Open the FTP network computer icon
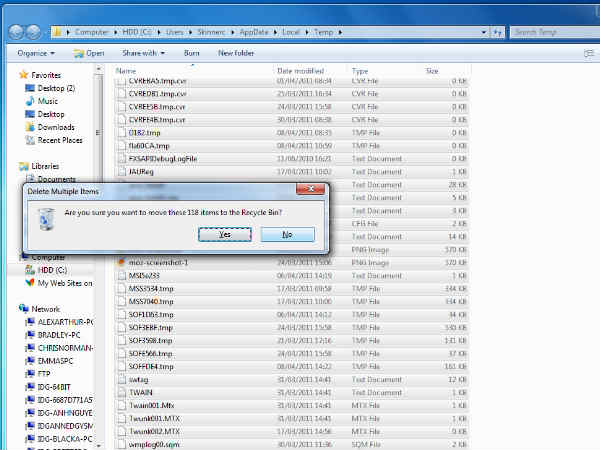Image resolution: width=600 pixels, height=450 pixels. [29, 374]
